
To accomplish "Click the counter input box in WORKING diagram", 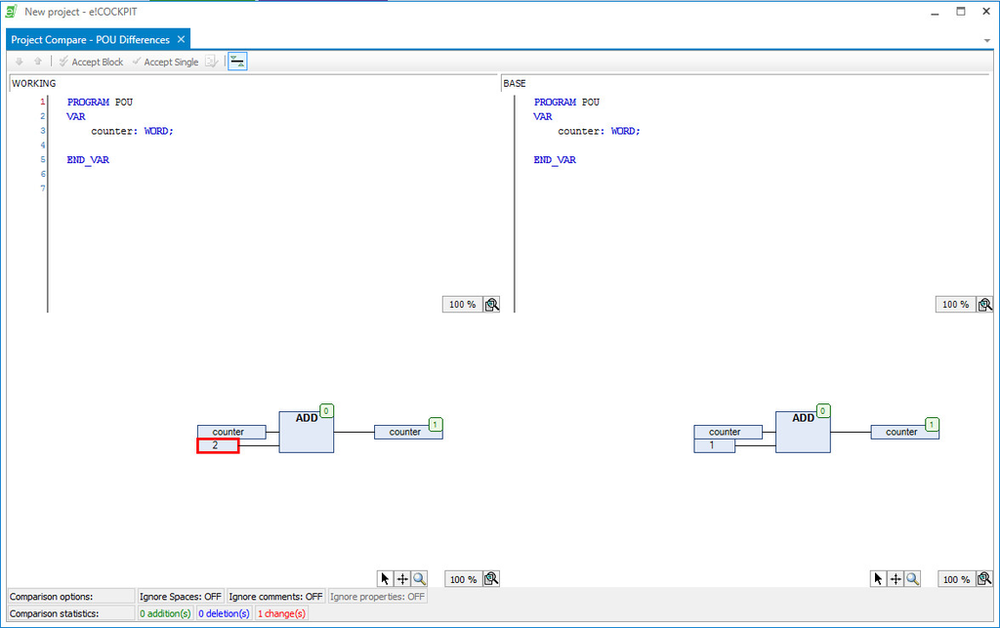I will [232, 432].
